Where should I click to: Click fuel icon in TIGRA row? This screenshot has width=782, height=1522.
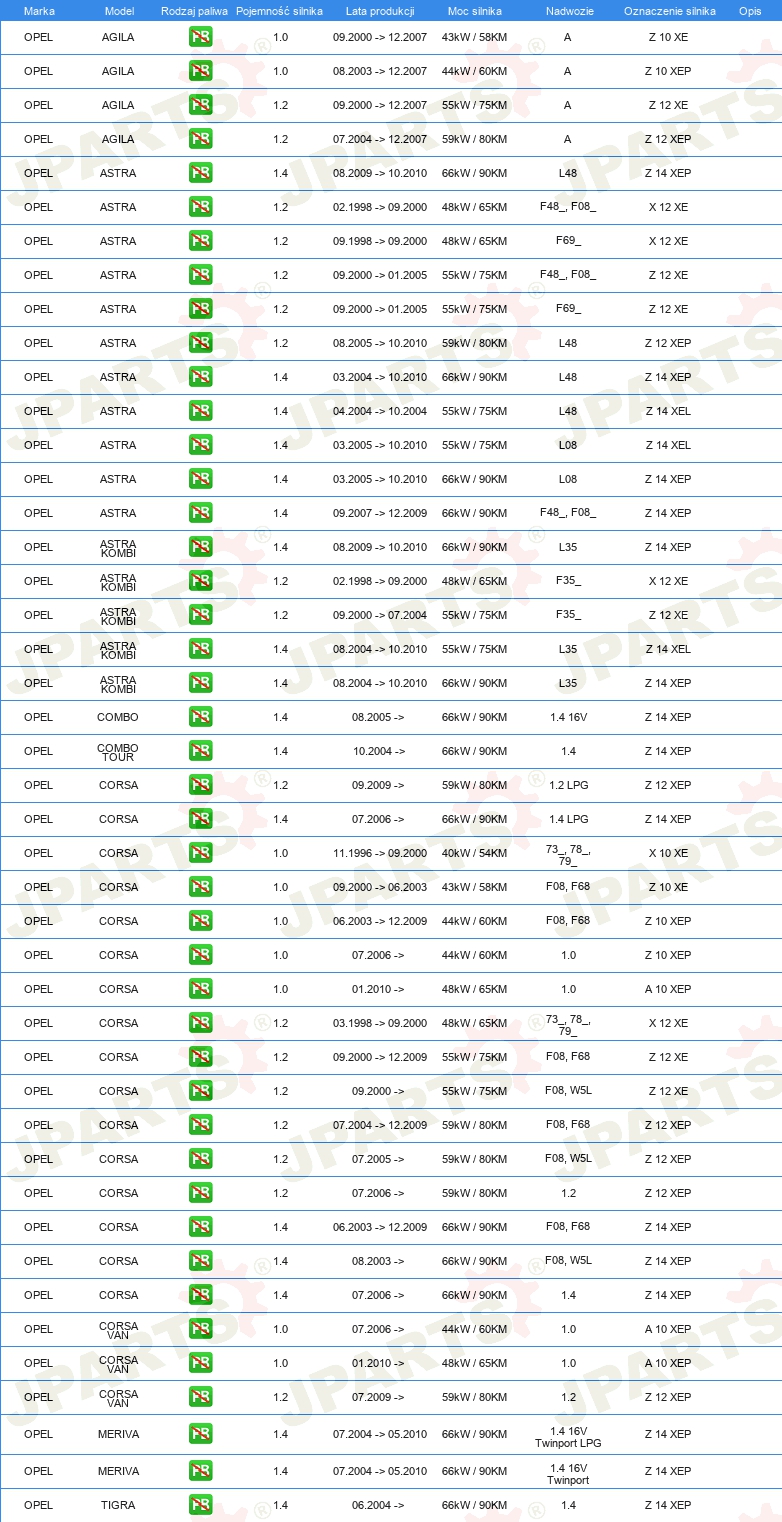coord(200,1505)
